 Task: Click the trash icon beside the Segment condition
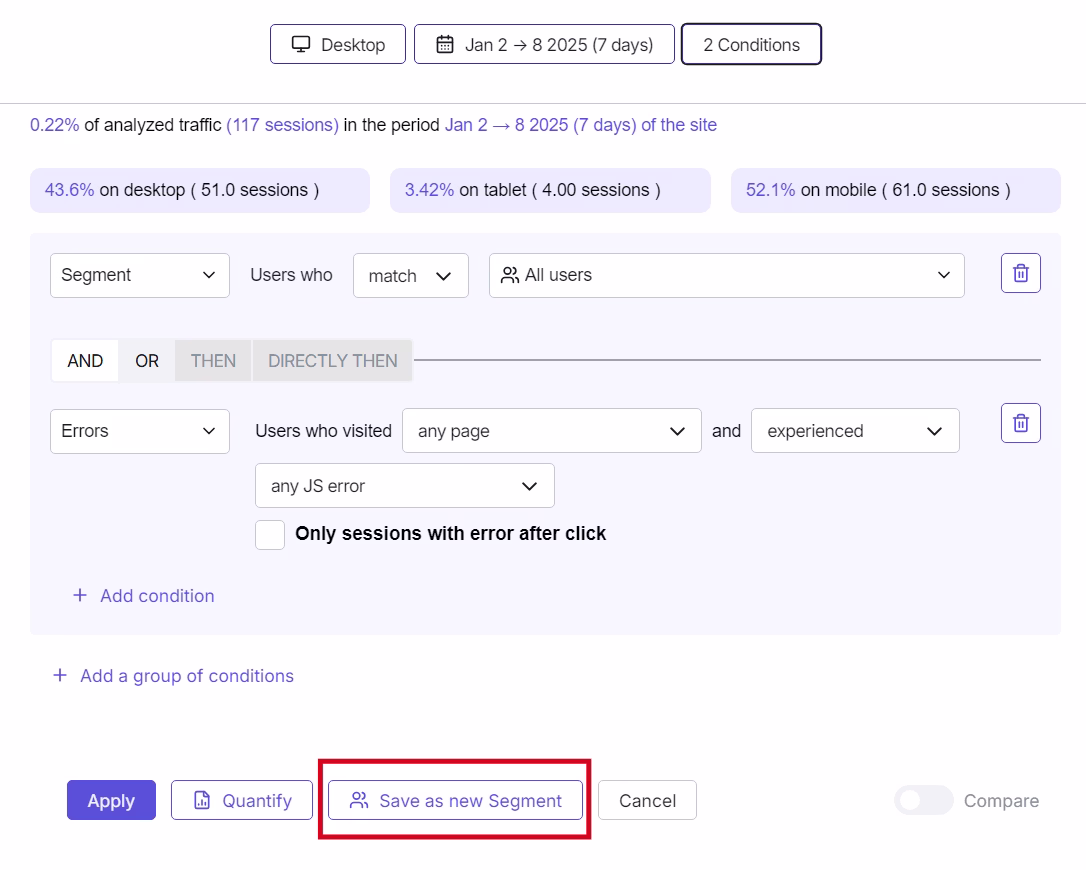pyautogui.click(x=1020, y=272)
